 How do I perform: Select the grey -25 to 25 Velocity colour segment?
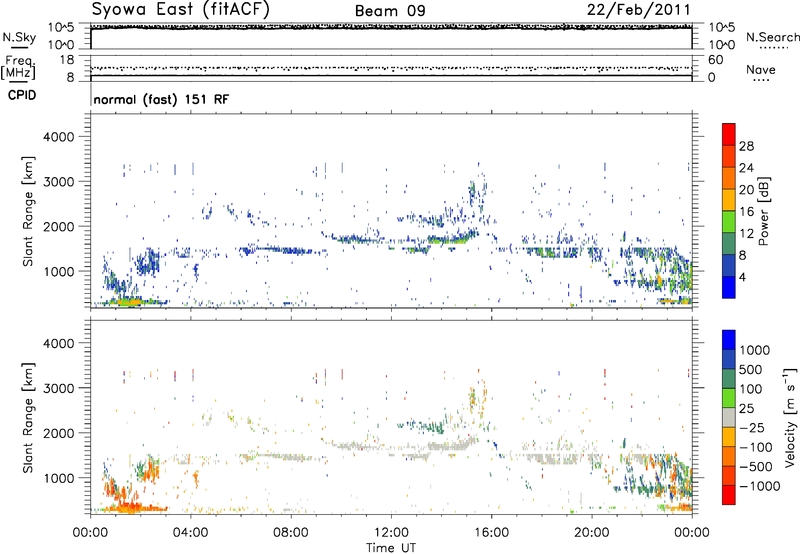729,417
